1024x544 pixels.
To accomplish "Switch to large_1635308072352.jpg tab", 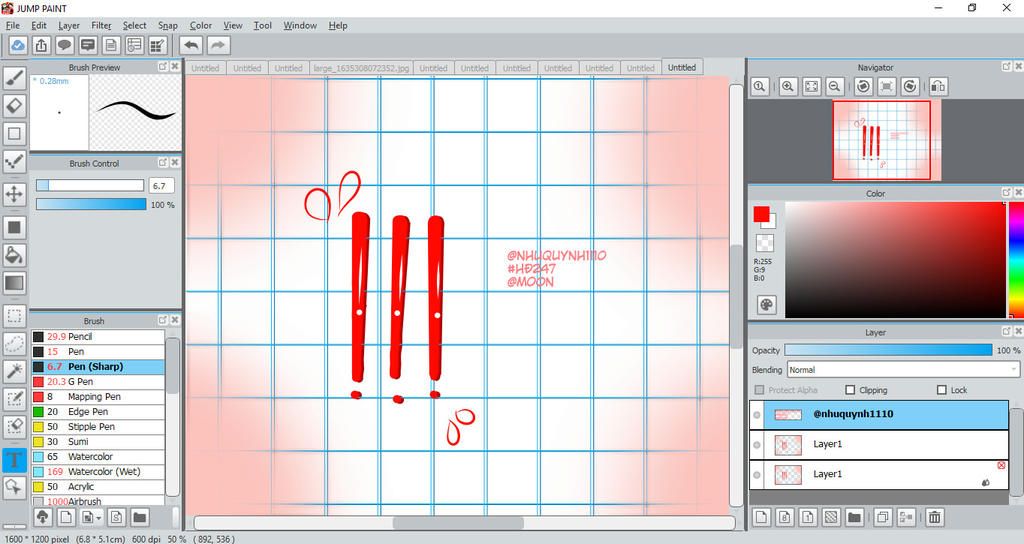I will (361, 68).
